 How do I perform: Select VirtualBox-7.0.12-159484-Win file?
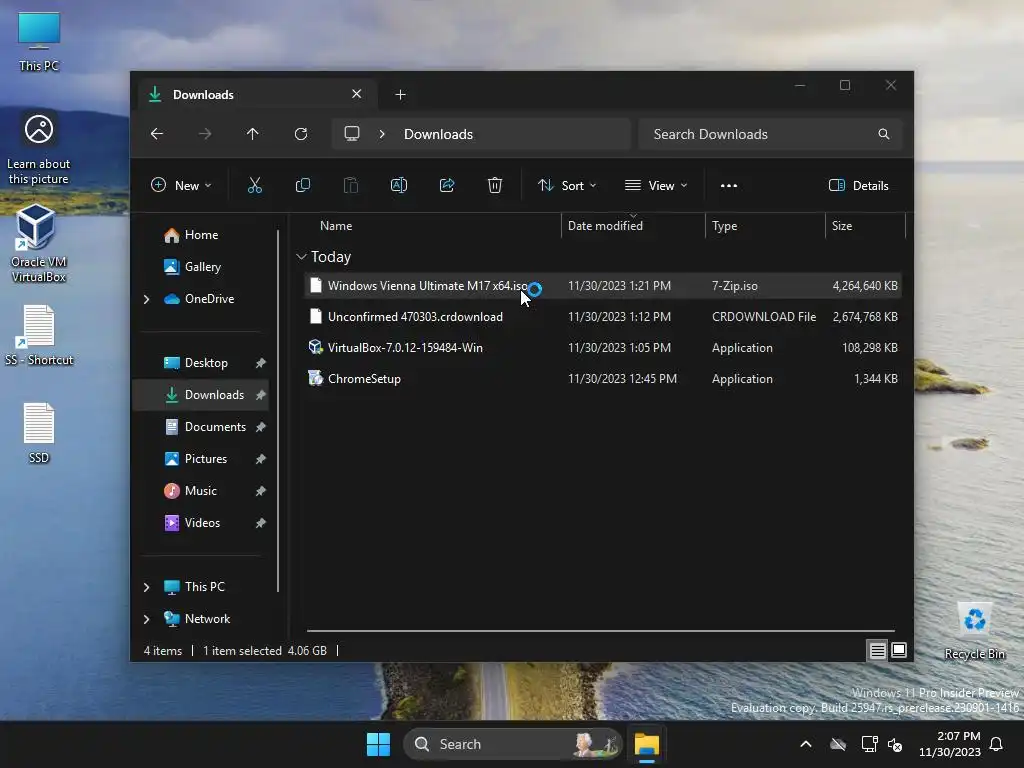click(602, 348)
